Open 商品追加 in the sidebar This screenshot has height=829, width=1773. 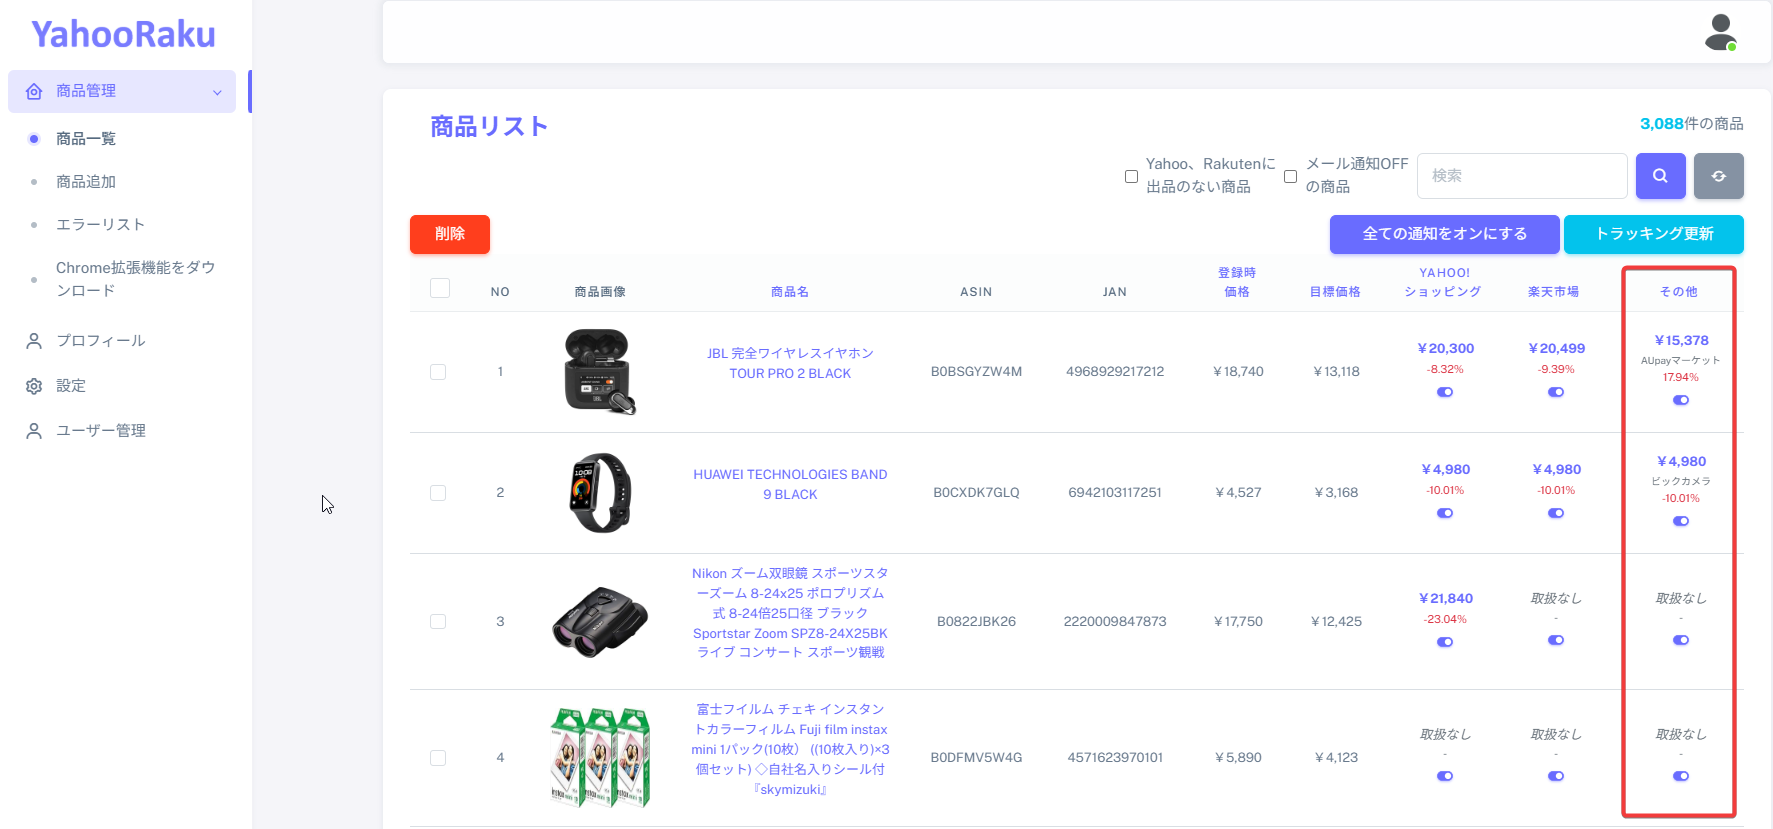click(x=86, y=182)
